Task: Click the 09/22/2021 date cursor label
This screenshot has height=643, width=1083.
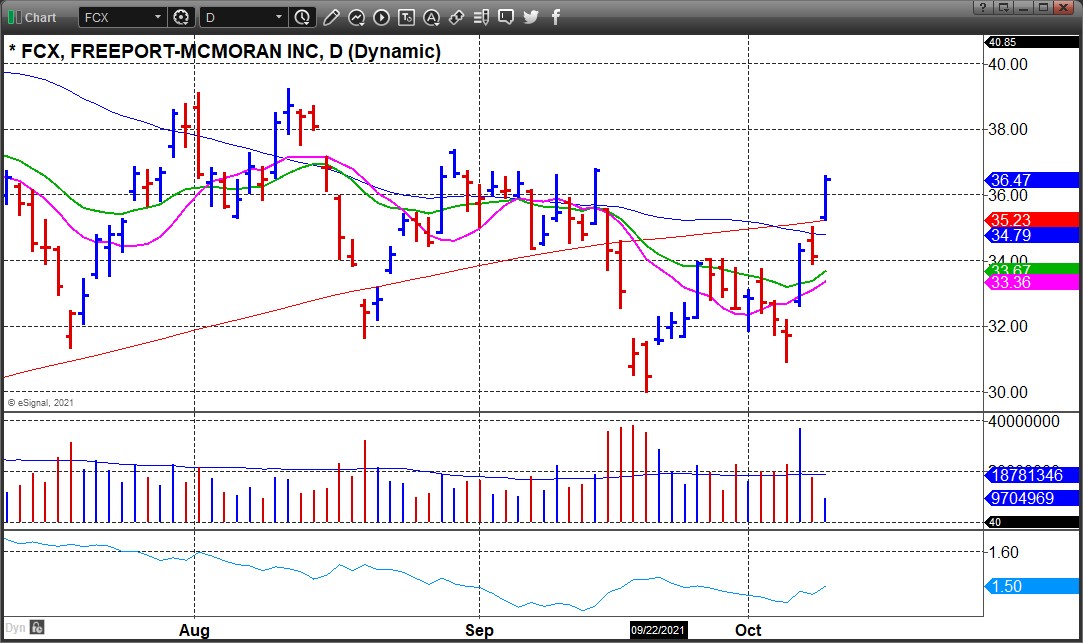Action: tap(658, 630)
